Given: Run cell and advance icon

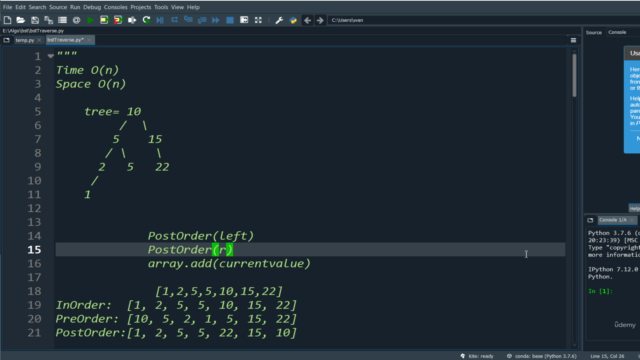Looking at the screenshot, I should point(118,20).
